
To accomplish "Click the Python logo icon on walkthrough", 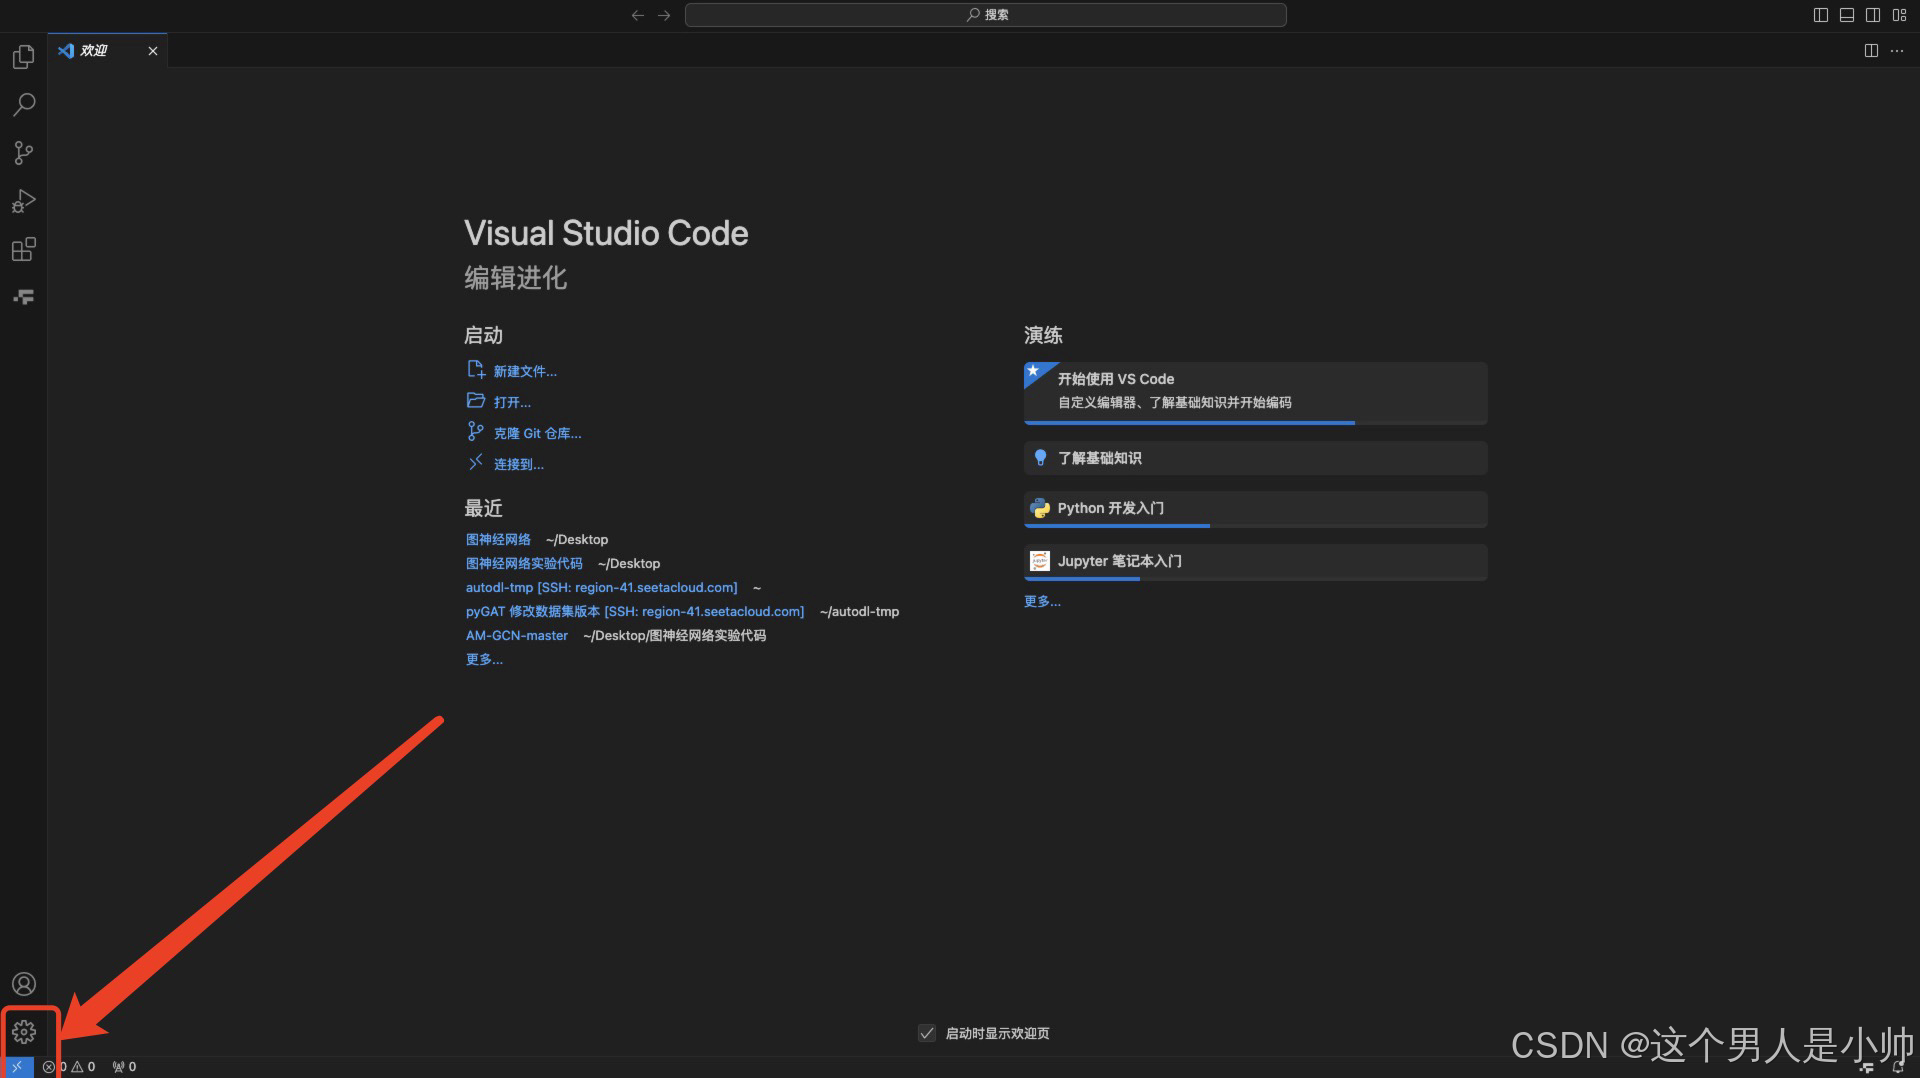I will click(1040, 508).
